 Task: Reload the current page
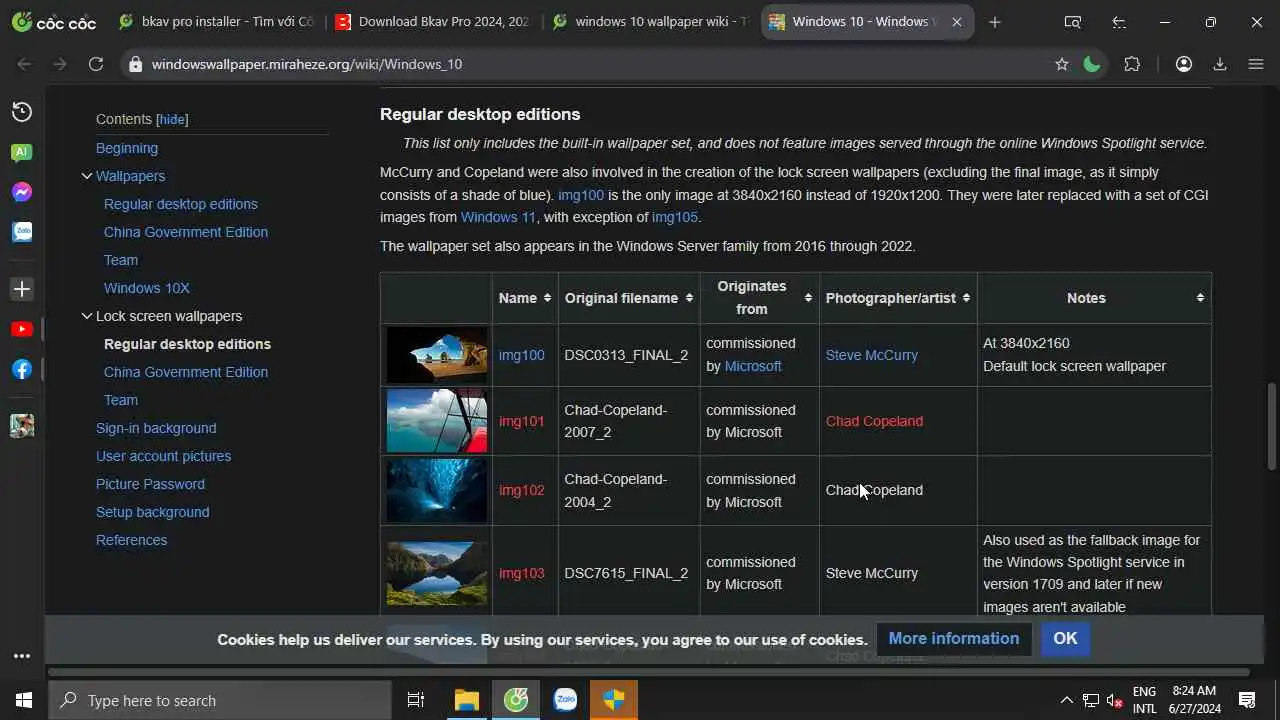(x=96, y=64)
